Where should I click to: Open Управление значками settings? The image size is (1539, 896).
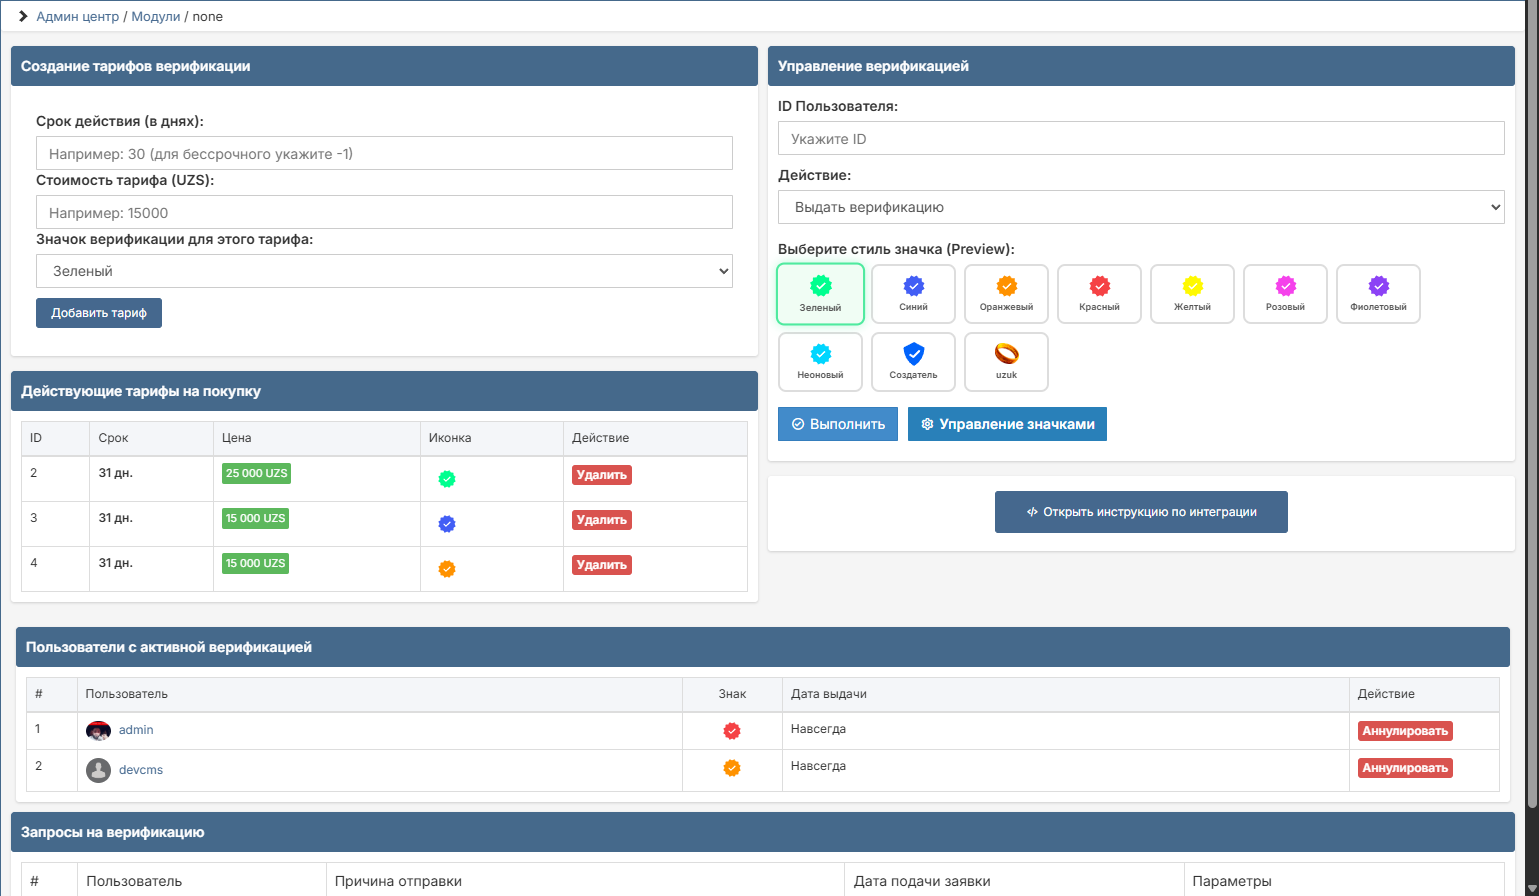(1007, 424)
